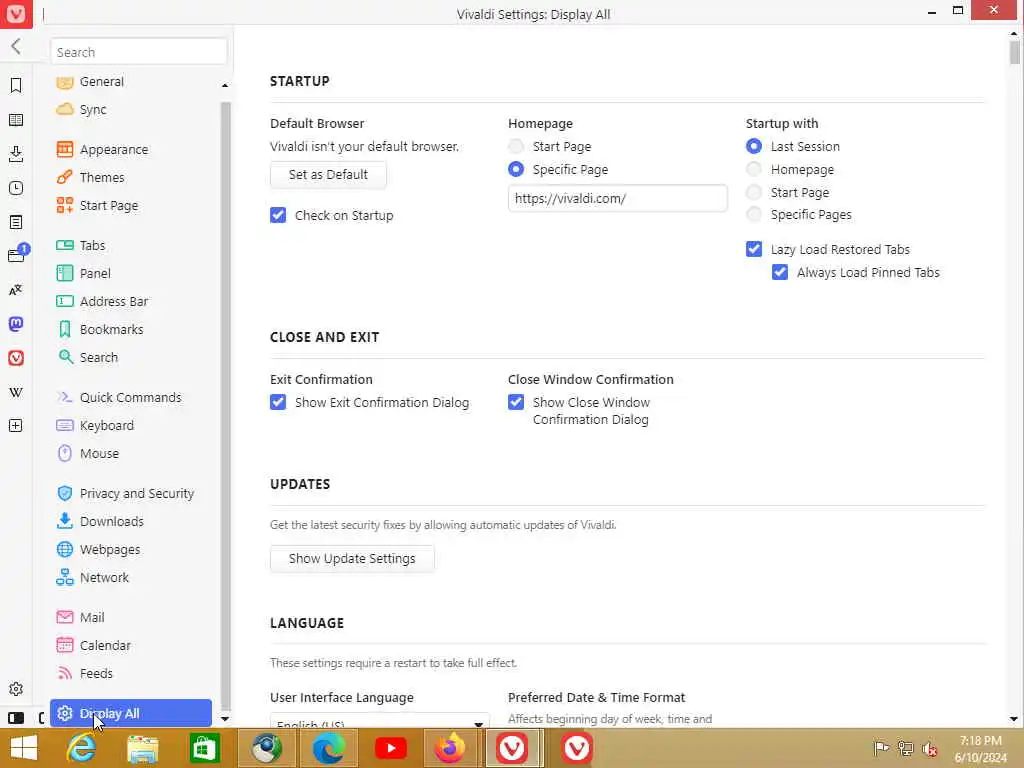Open the Mastodon web panel icon
This screenshot has width=1024, height=768.
pyautogui.click(x=16, y=324)
